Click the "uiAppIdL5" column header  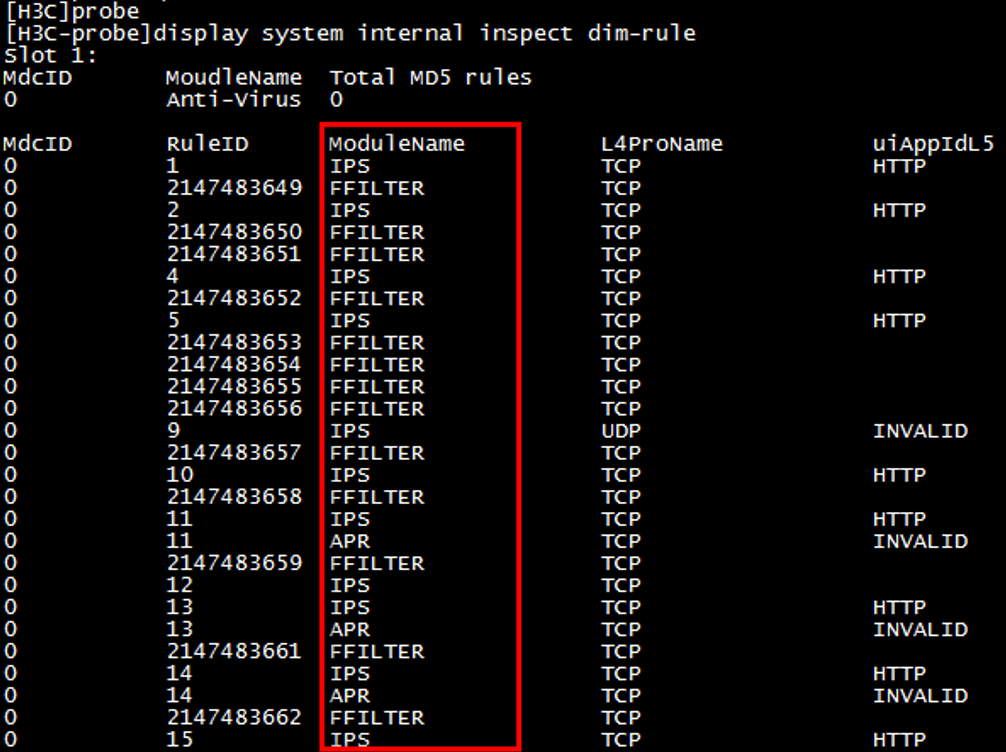pos(934,144)
